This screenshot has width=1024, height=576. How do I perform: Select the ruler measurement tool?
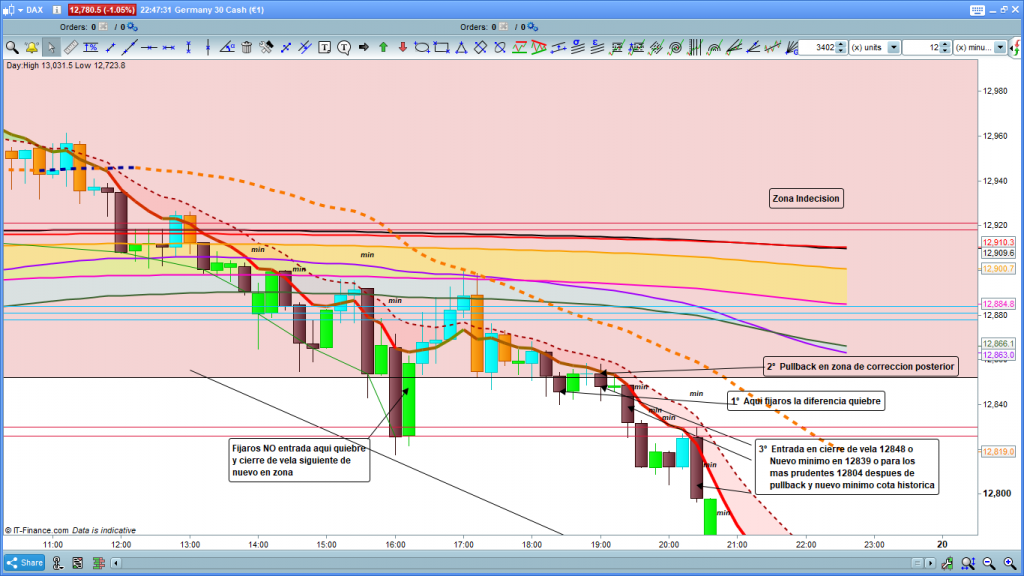pos(70,47)
